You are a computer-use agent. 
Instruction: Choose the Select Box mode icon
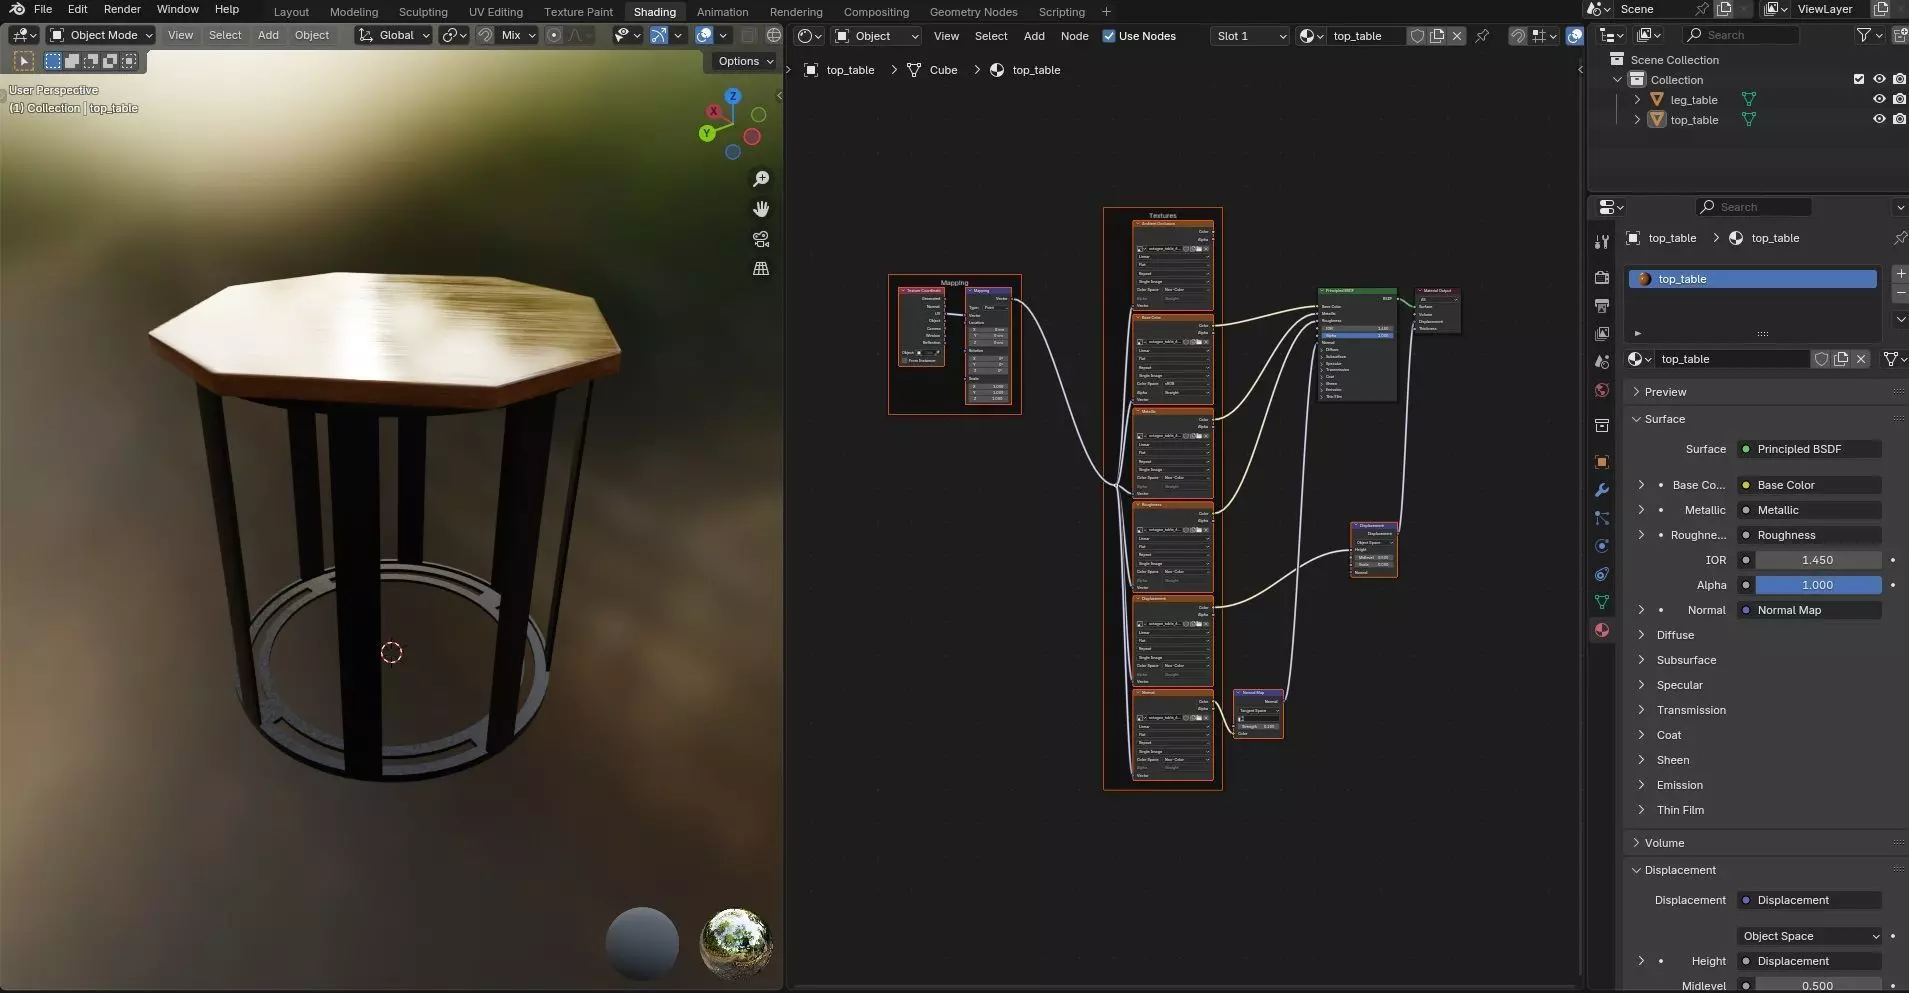53,61
